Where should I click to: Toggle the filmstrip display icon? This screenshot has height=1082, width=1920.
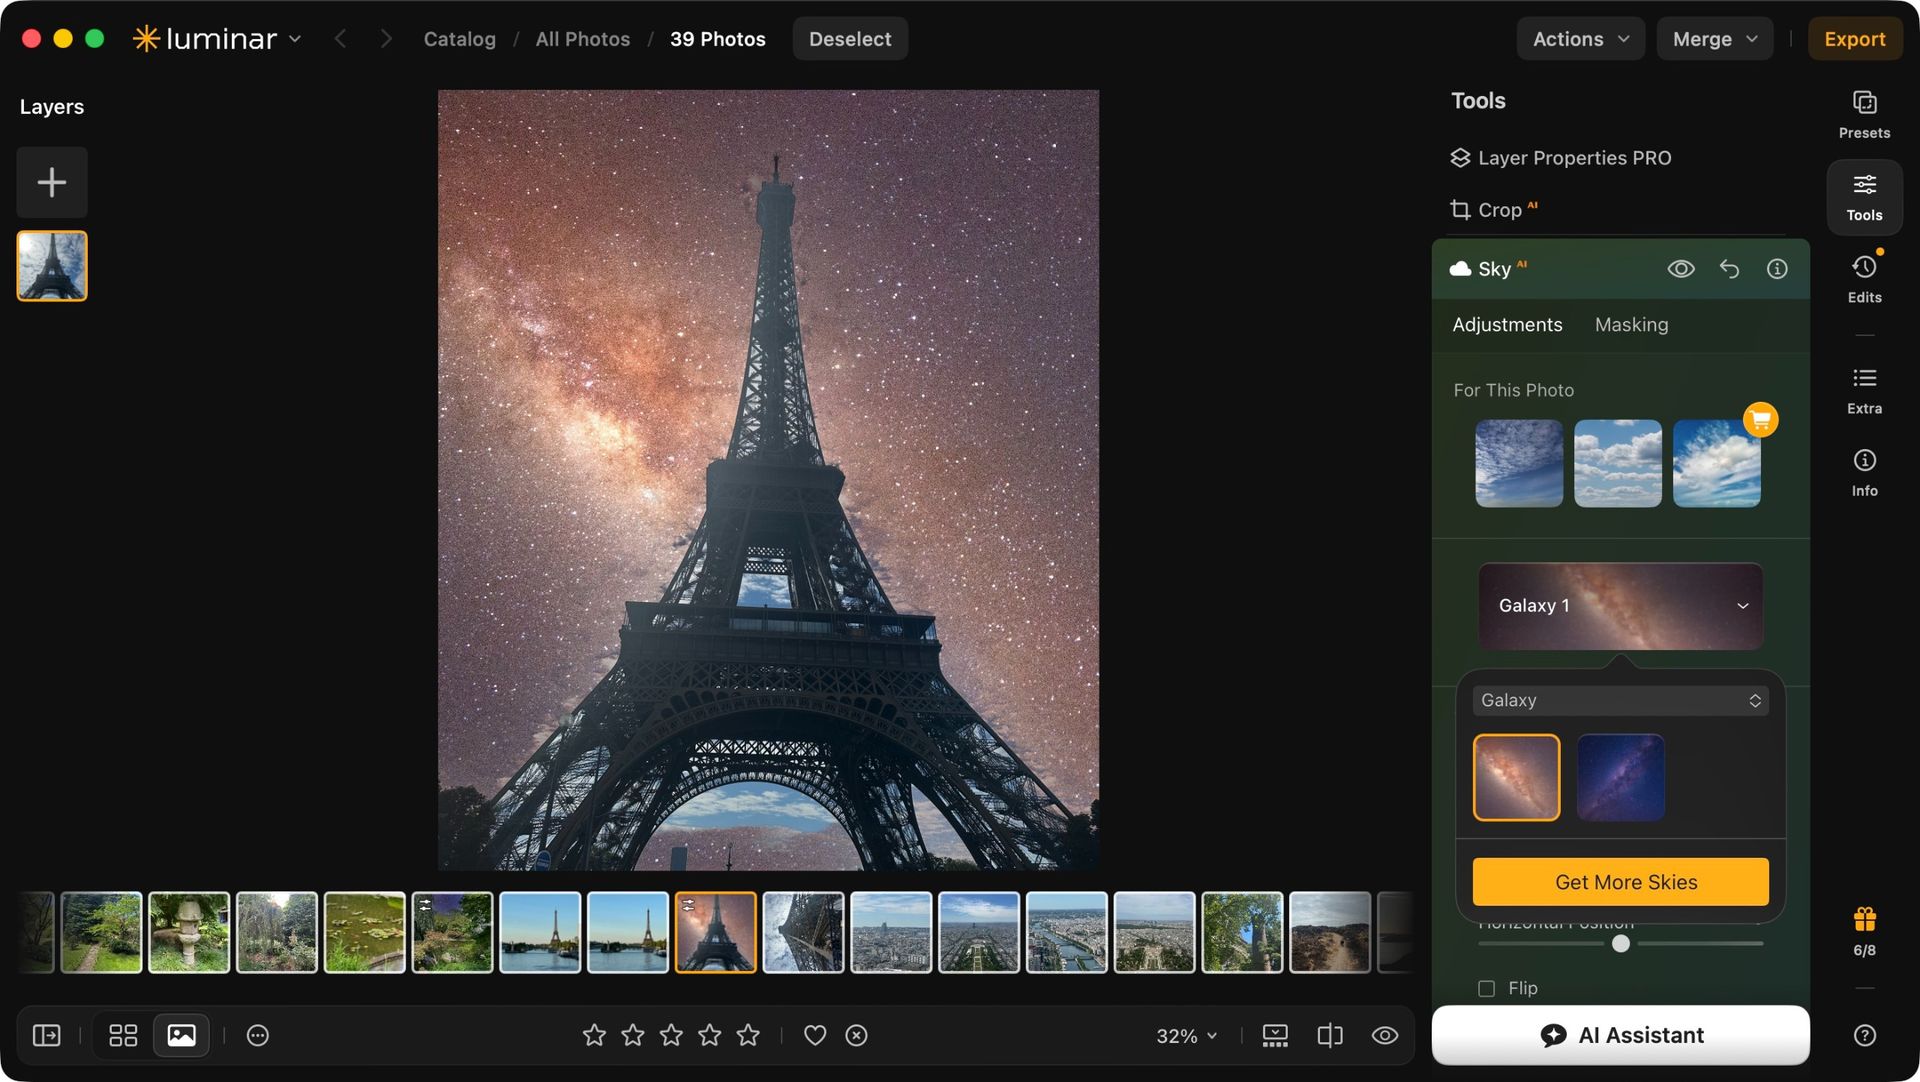pyautogui.click(x=1275, y=1035)
